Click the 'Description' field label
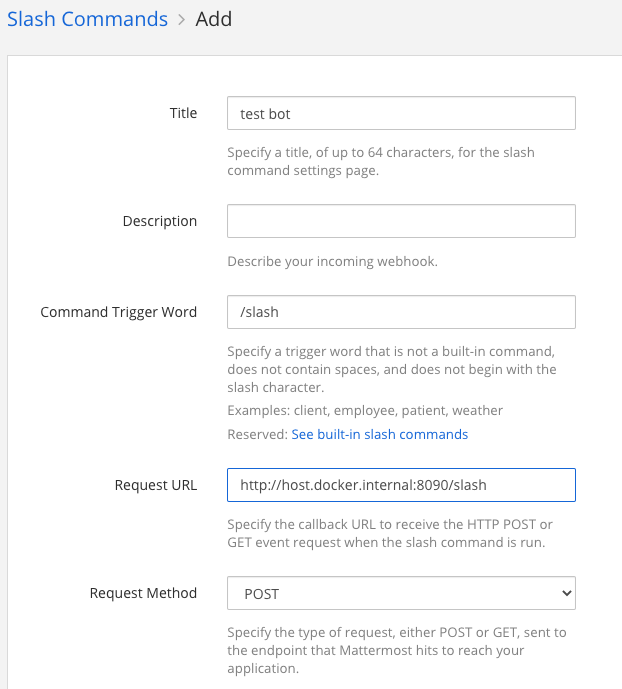Screen dimensions: 622x689 (x=160, y=221)
